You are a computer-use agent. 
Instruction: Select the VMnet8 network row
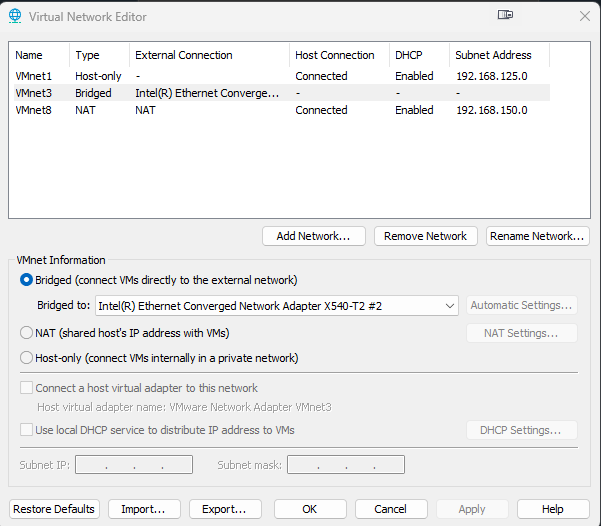282,110
